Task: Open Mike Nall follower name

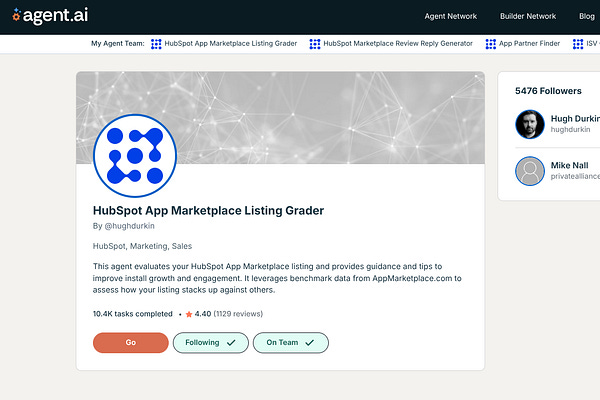Action: coord(569,165)
